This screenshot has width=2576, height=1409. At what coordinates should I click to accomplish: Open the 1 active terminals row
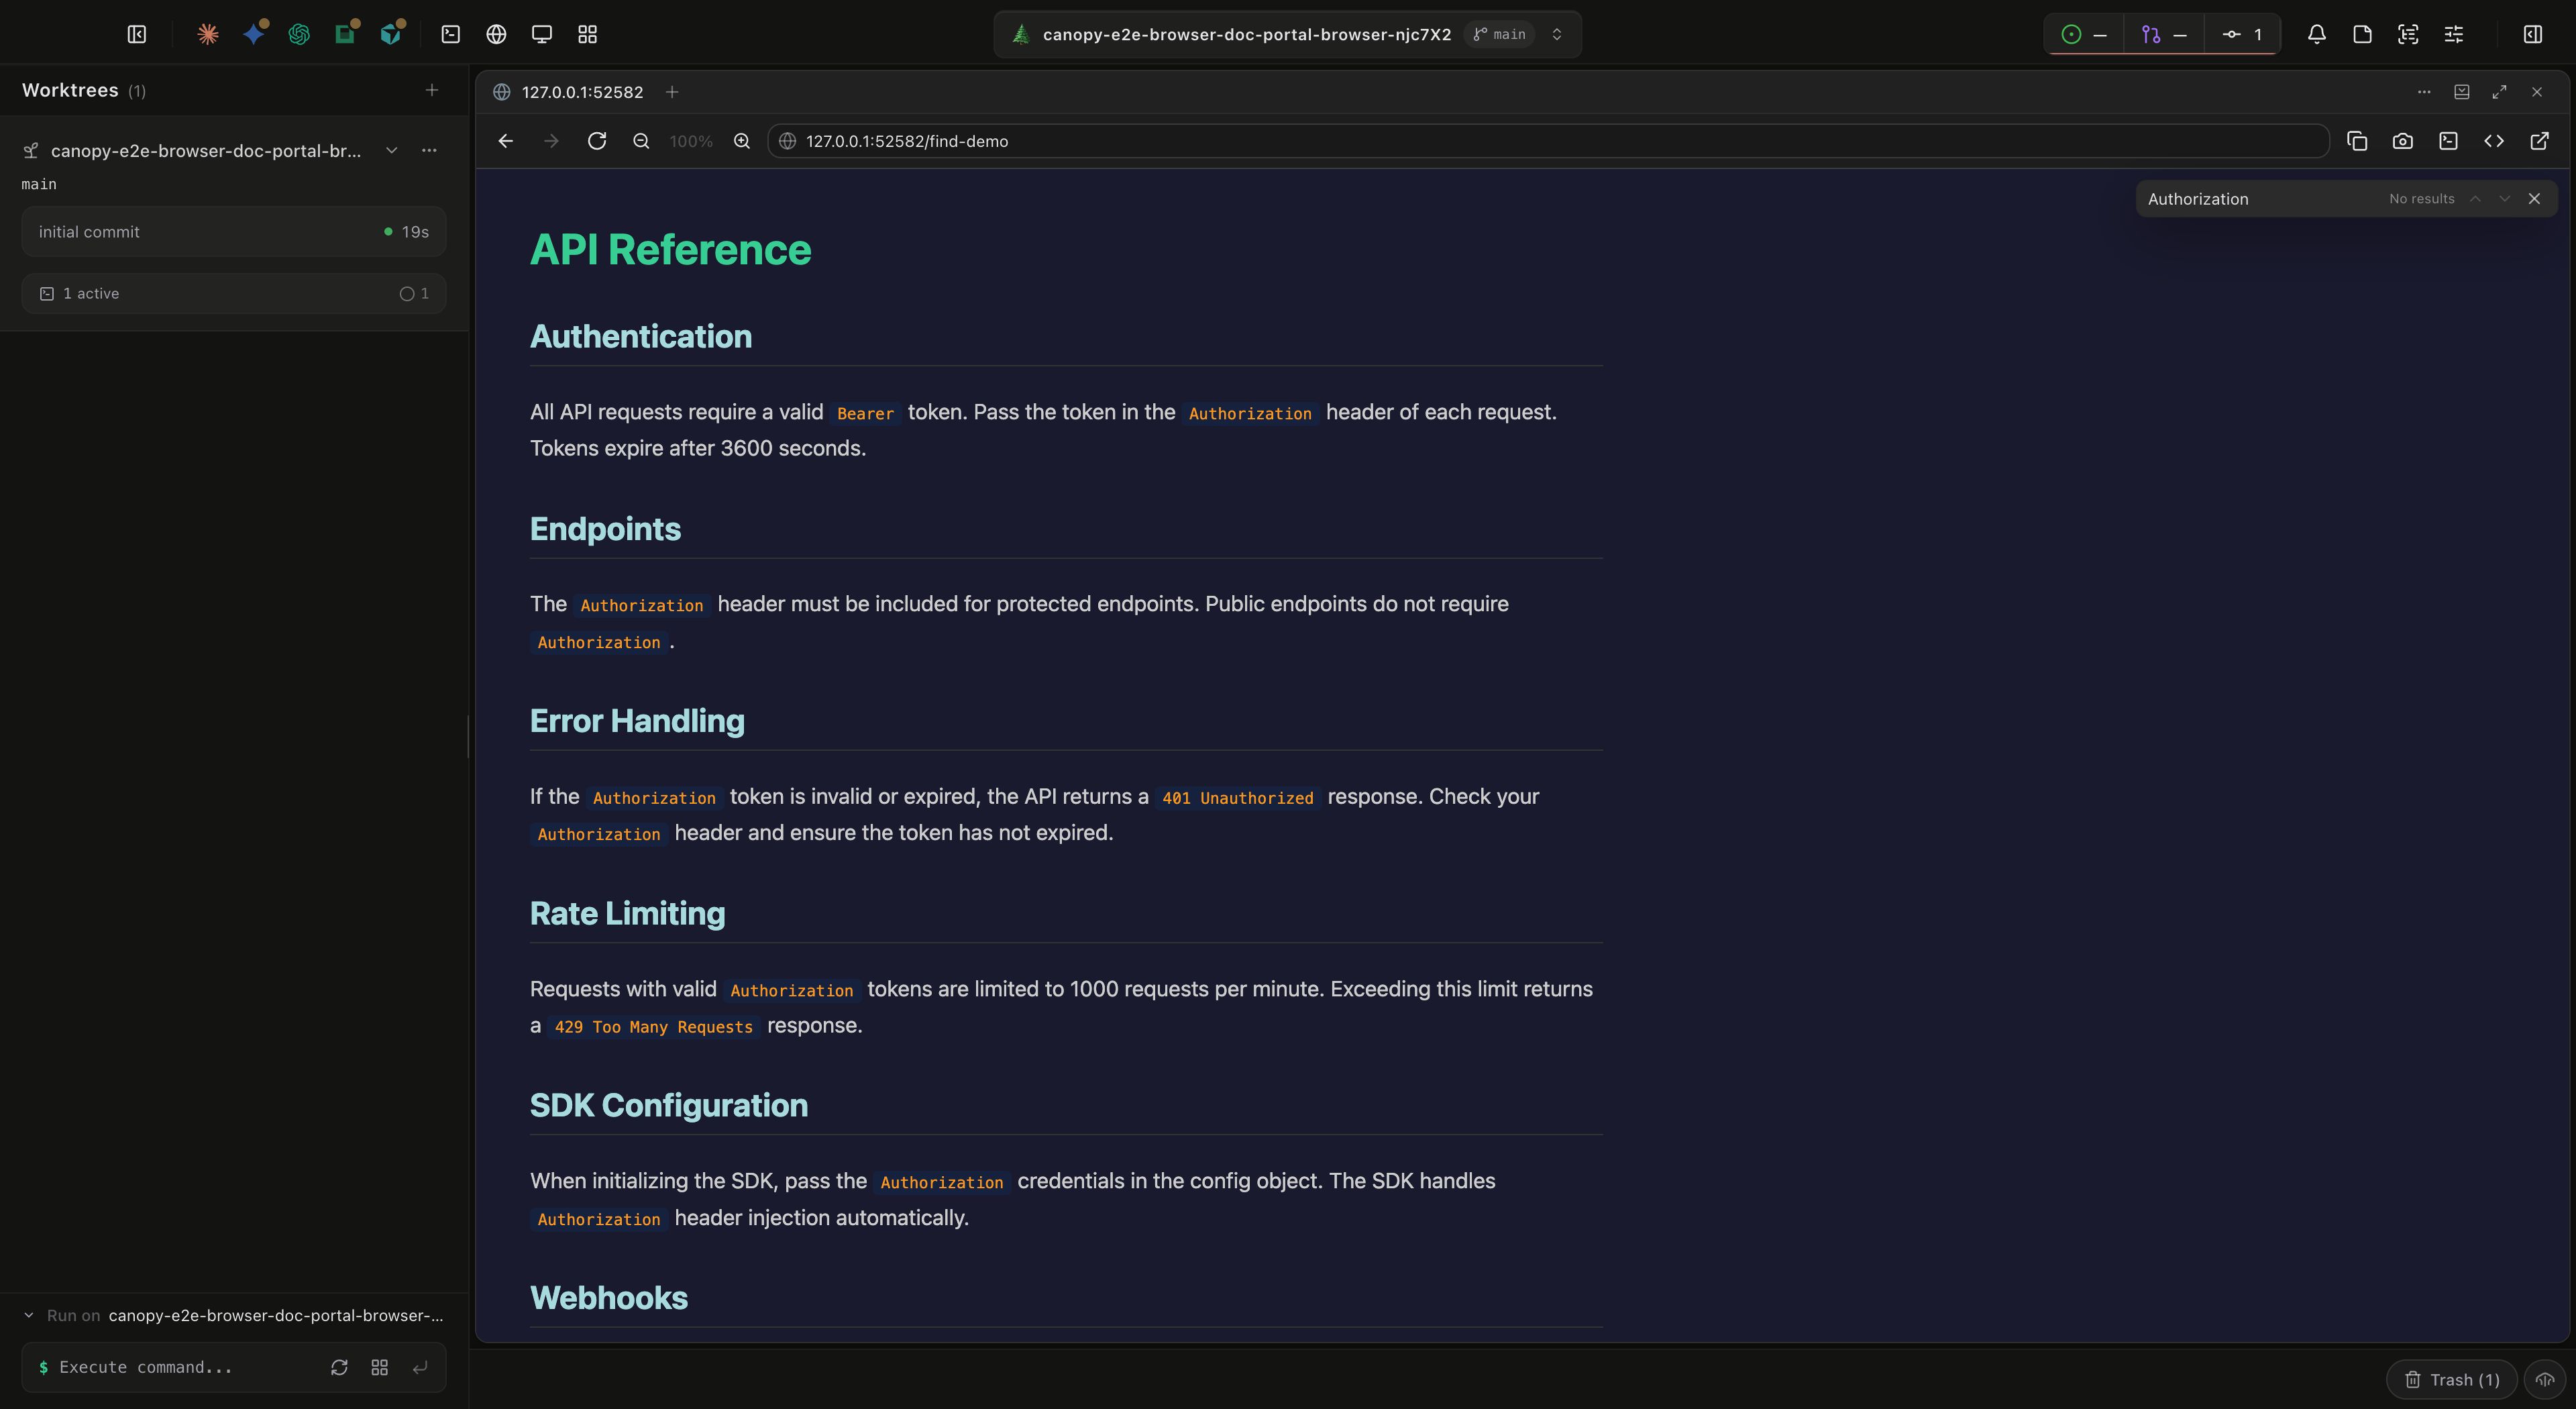click(x=233, y=293)
